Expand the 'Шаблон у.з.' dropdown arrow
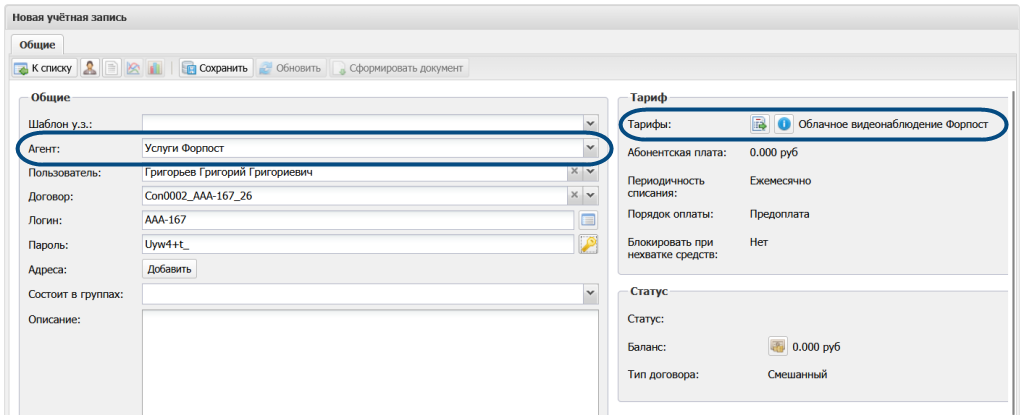Screen dimensions: 1024x415 point(590,124)
